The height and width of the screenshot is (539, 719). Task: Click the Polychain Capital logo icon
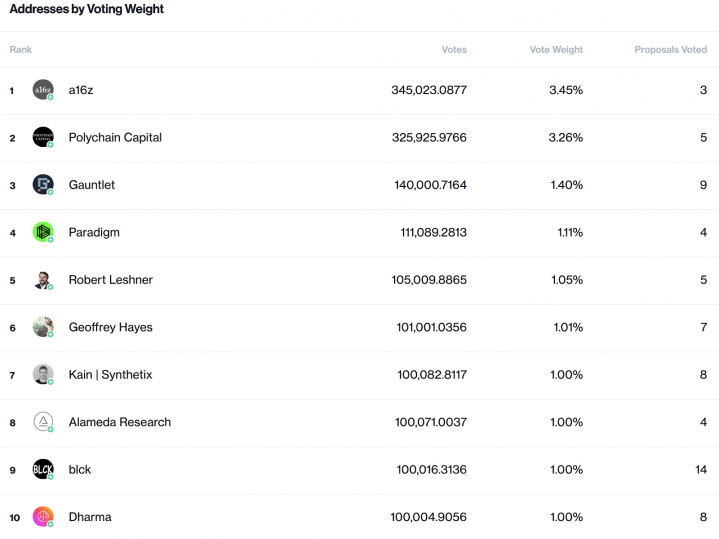pos(43,137)
